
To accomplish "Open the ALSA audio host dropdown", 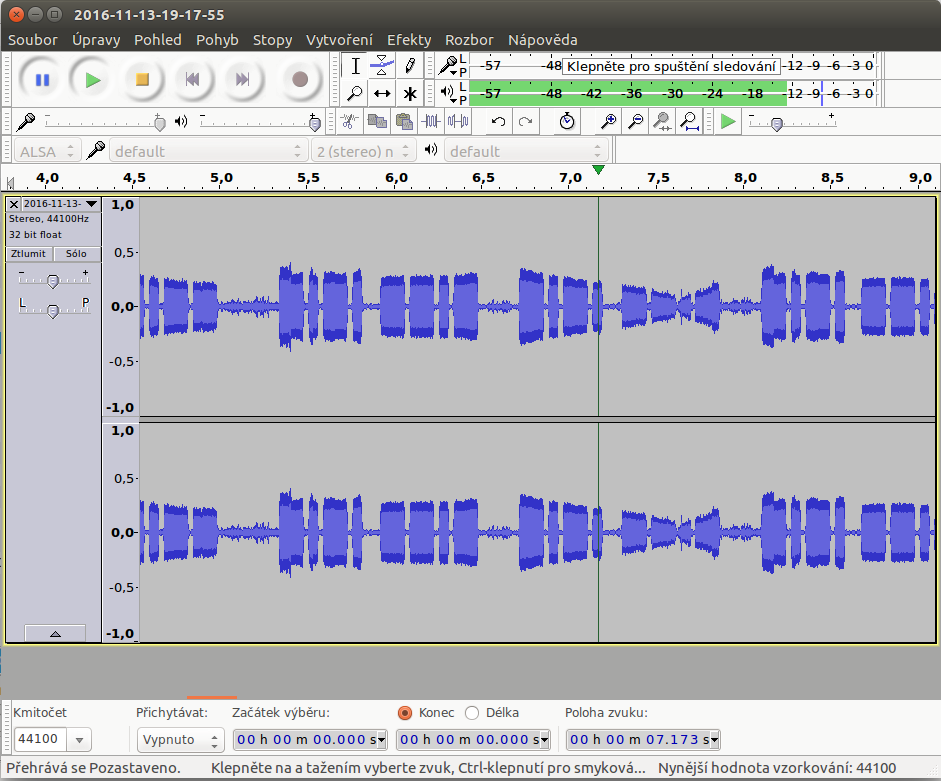I will click(46, 151).
